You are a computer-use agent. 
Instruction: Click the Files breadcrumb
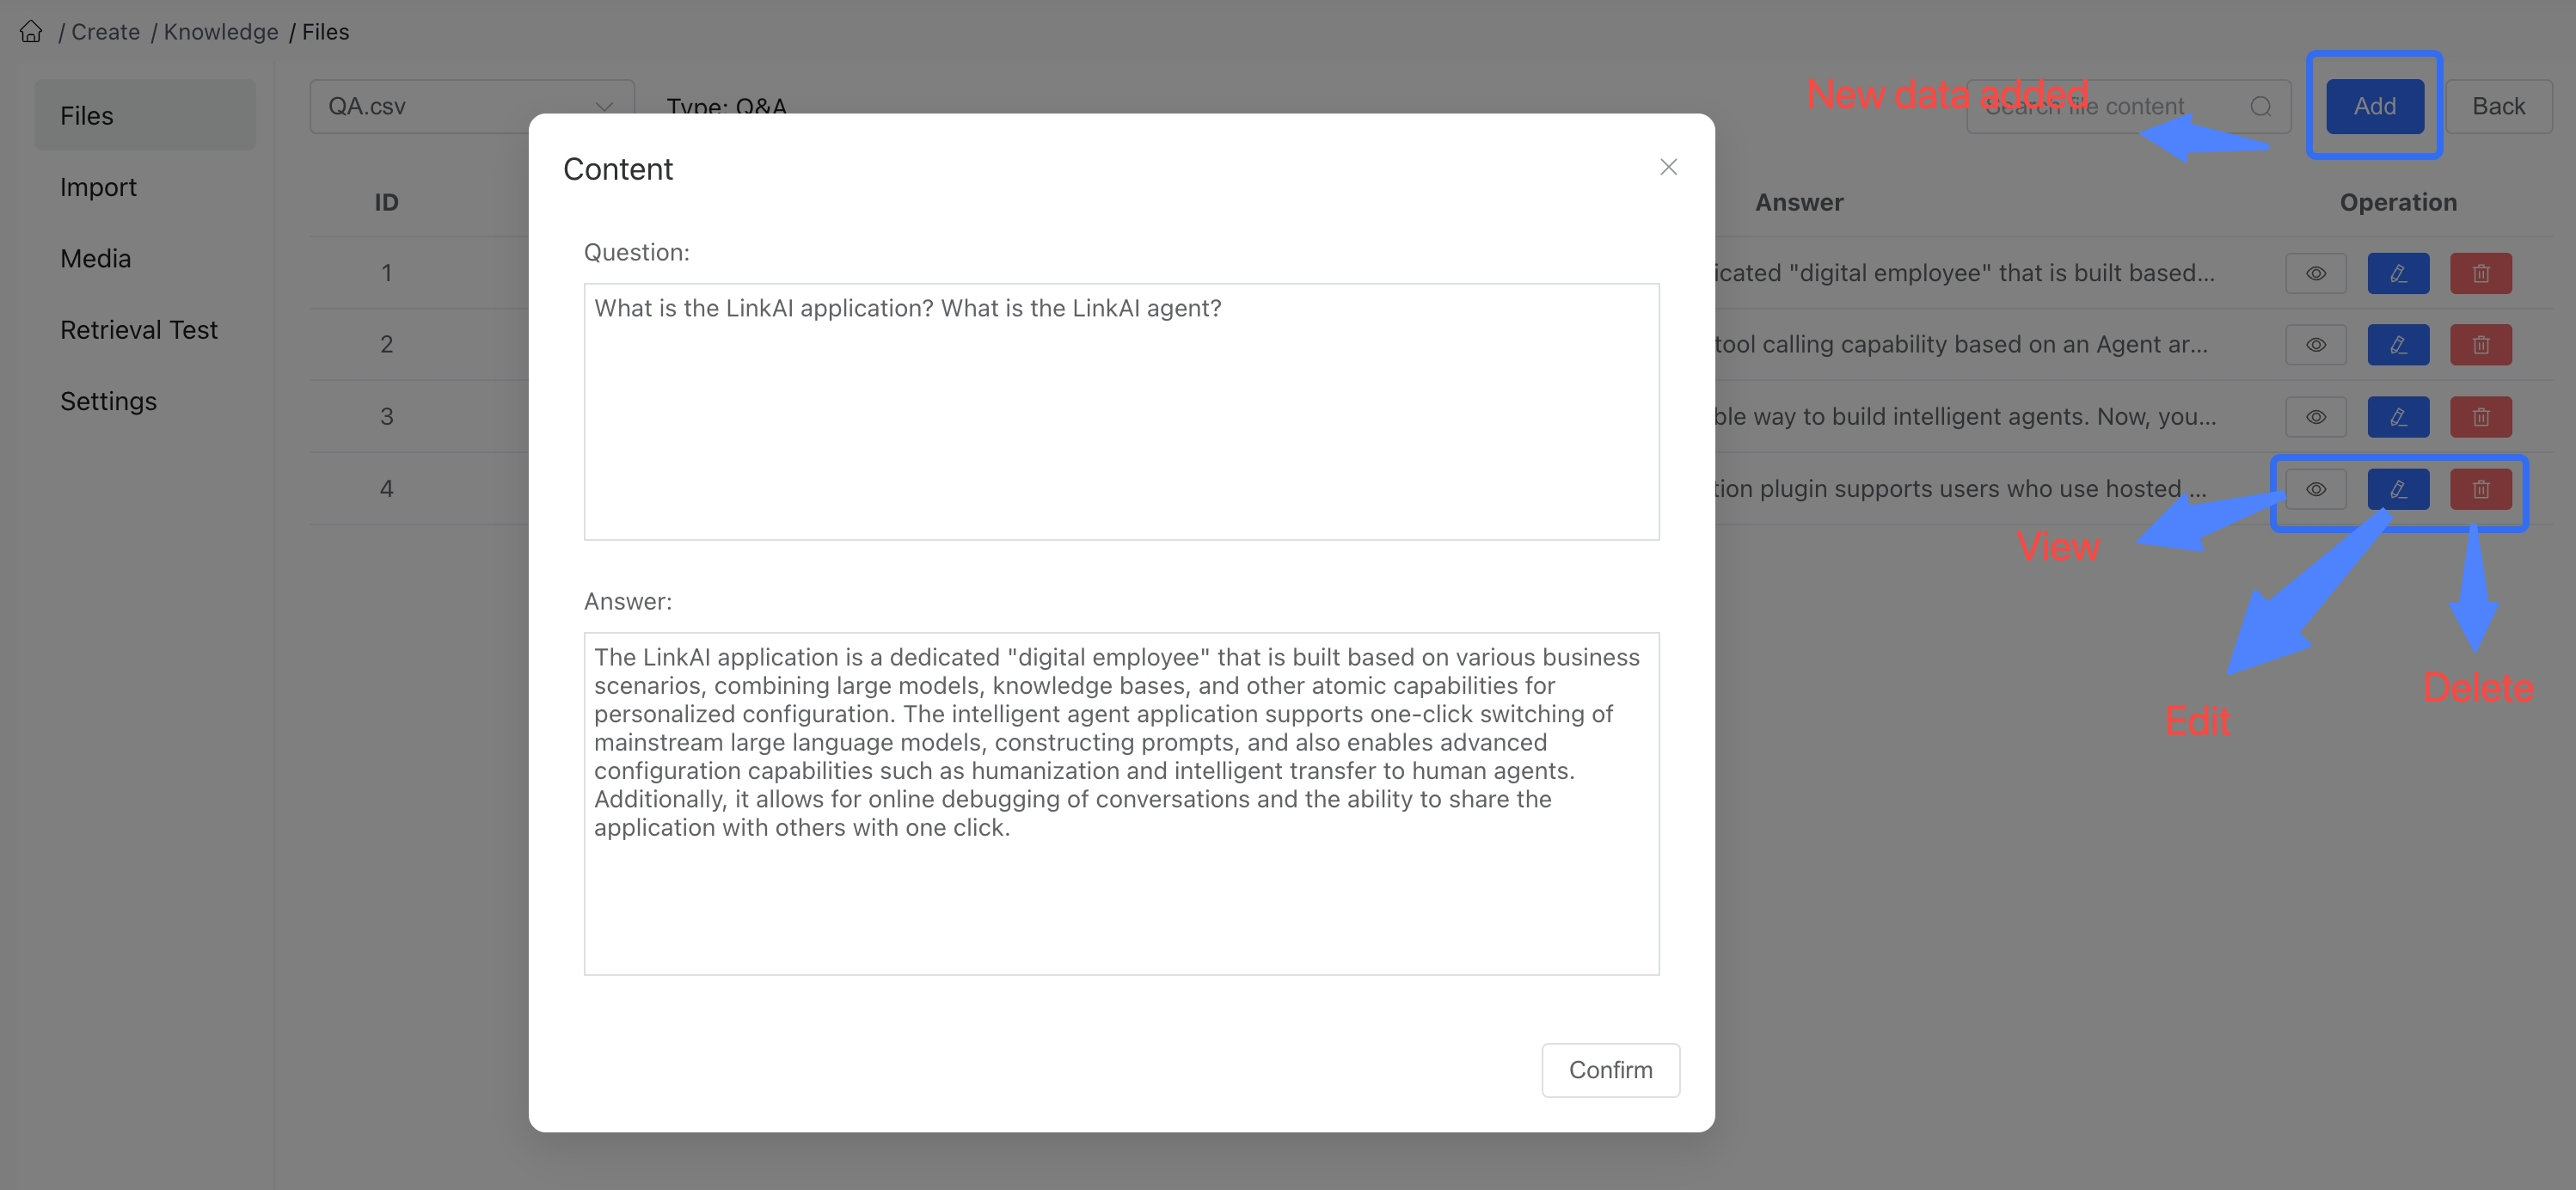point(326,32)
